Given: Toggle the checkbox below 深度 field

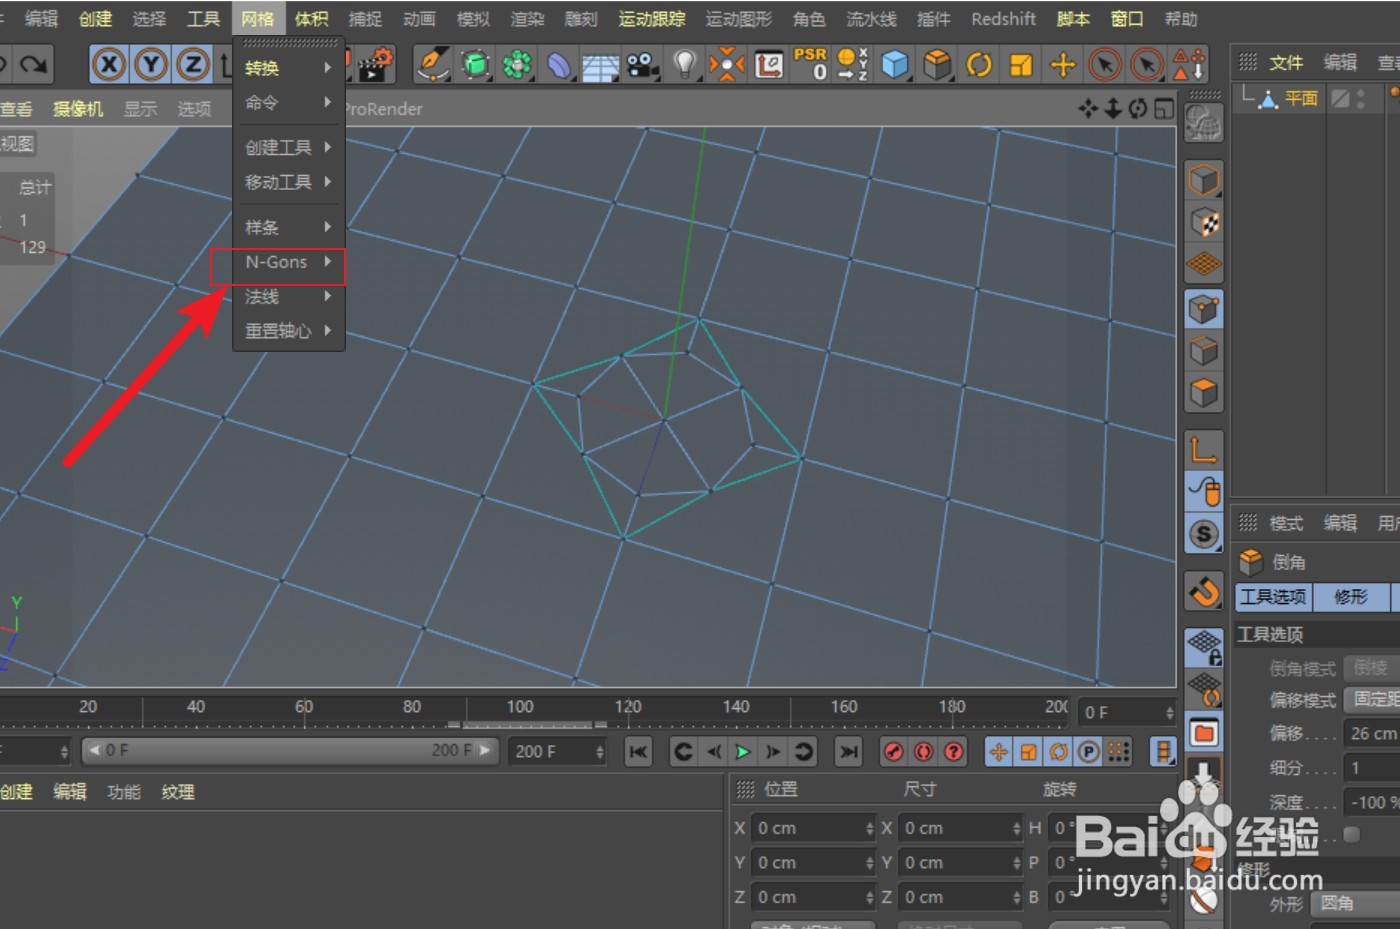Looking at the screenshot, I should coord(1352,834).
